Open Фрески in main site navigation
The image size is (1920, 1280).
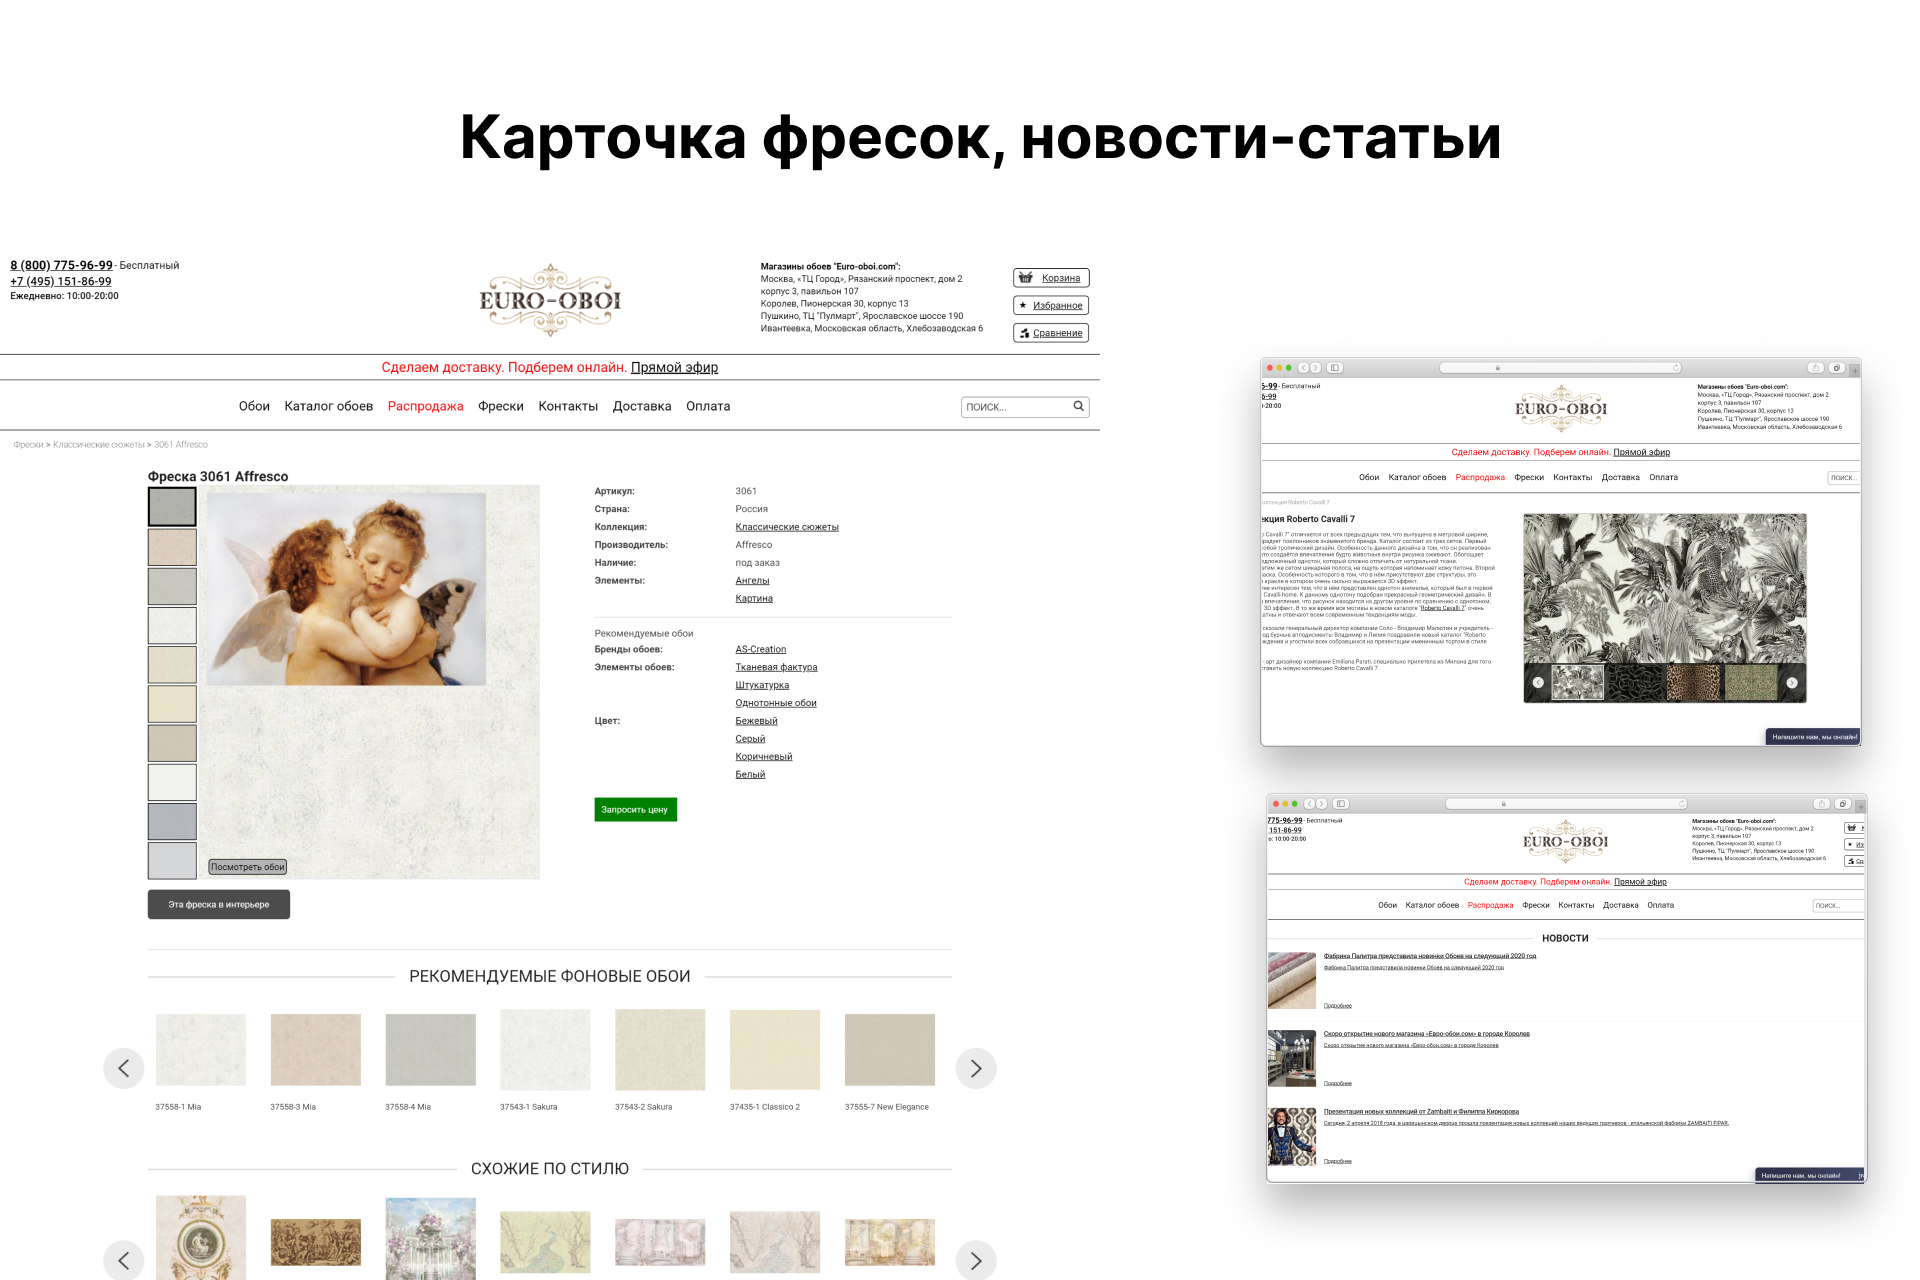click(501, 406)
